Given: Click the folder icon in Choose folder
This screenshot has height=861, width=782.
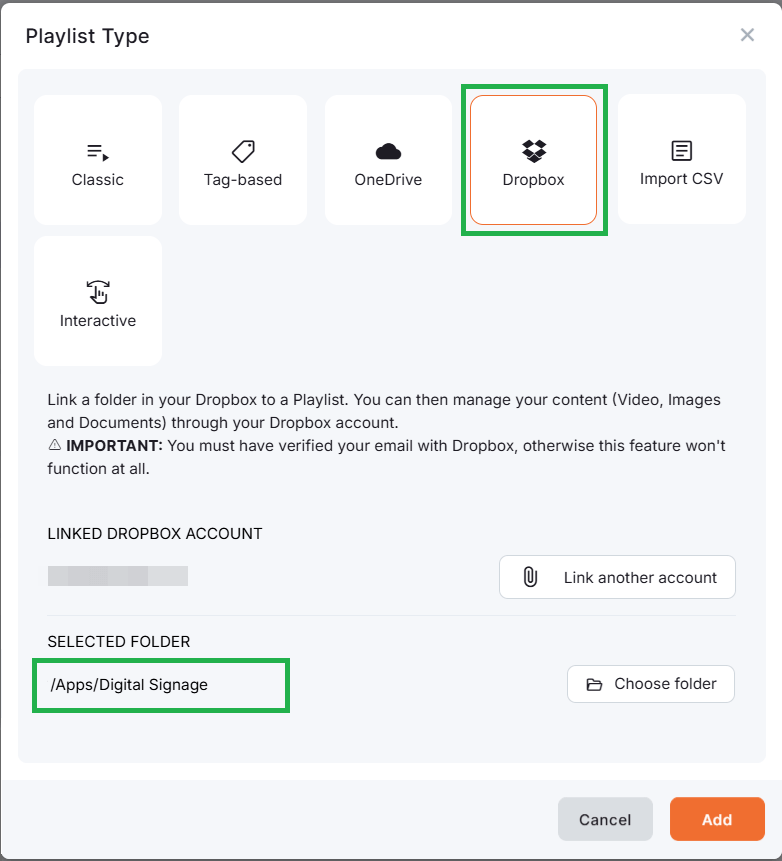Looking at the screenshot, I should click(x=594, y=684).
